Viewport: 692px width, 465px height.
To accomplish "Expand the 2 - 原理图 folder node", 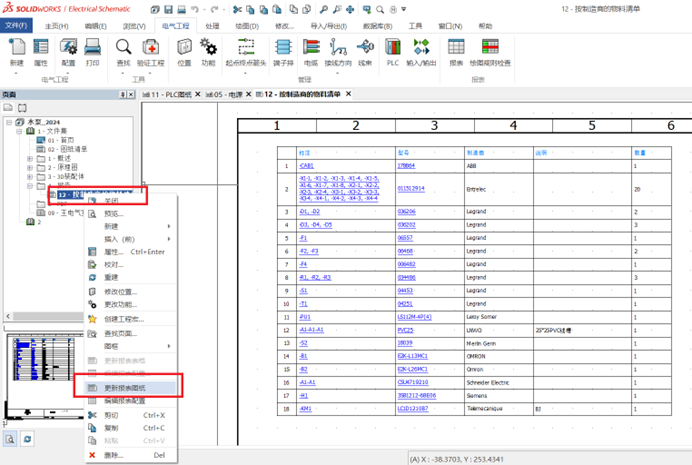I will (x=30, y=167).
